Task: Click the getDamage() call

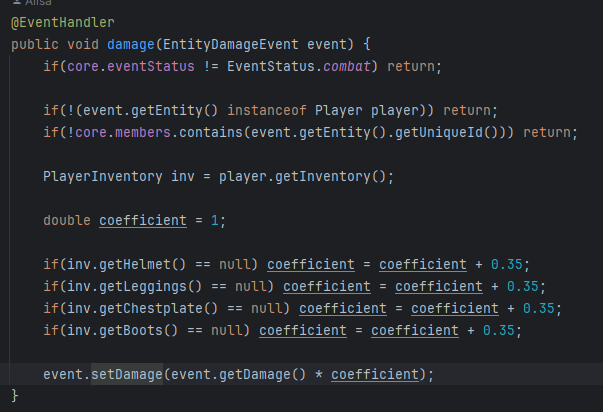Action: coord(263,374)
